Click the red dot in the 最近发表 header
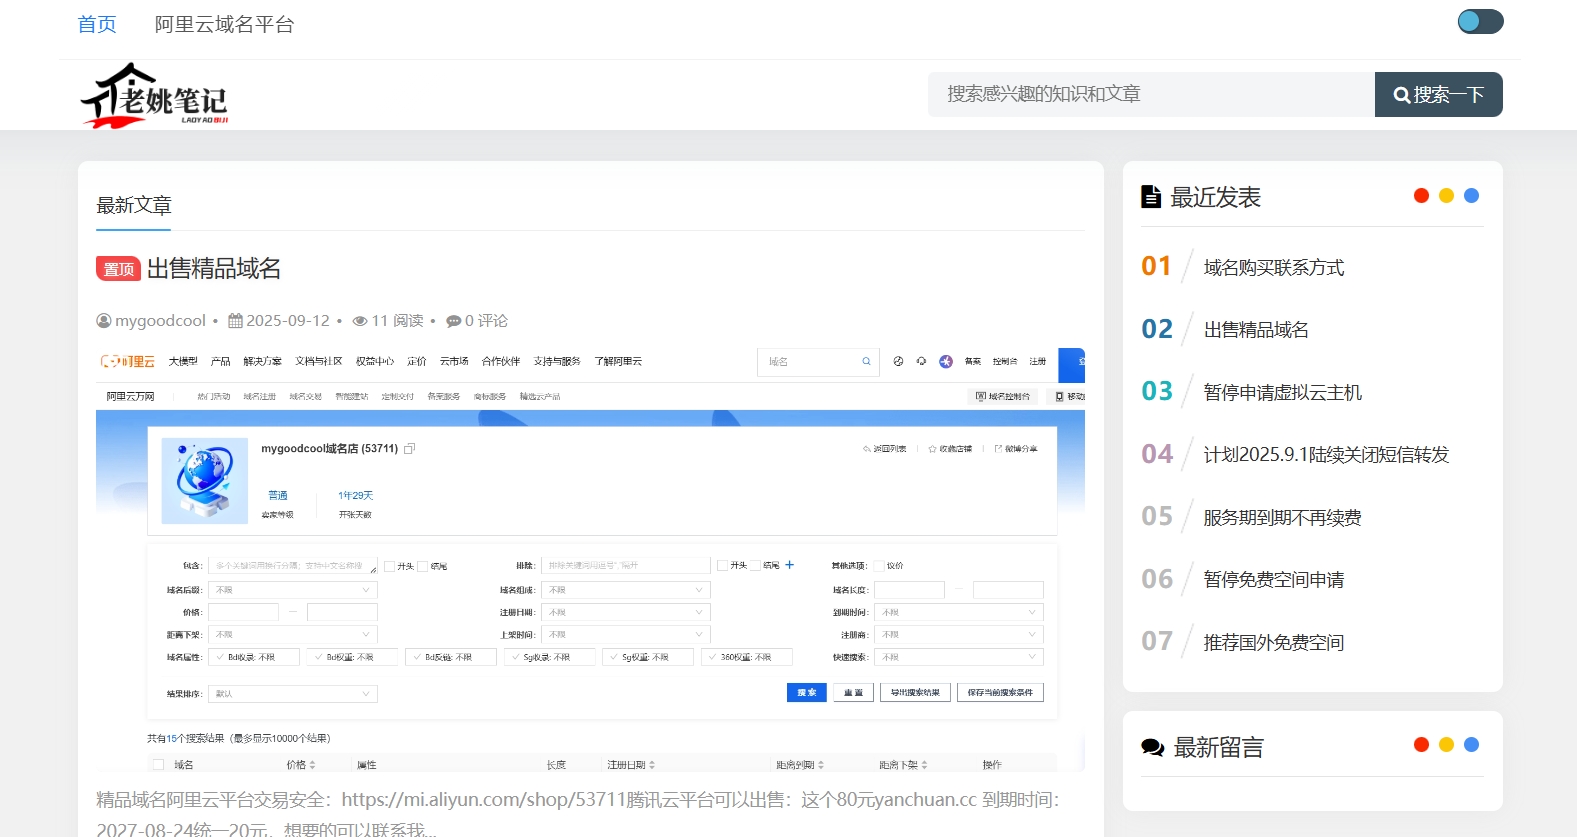 tap(1421, 196)
